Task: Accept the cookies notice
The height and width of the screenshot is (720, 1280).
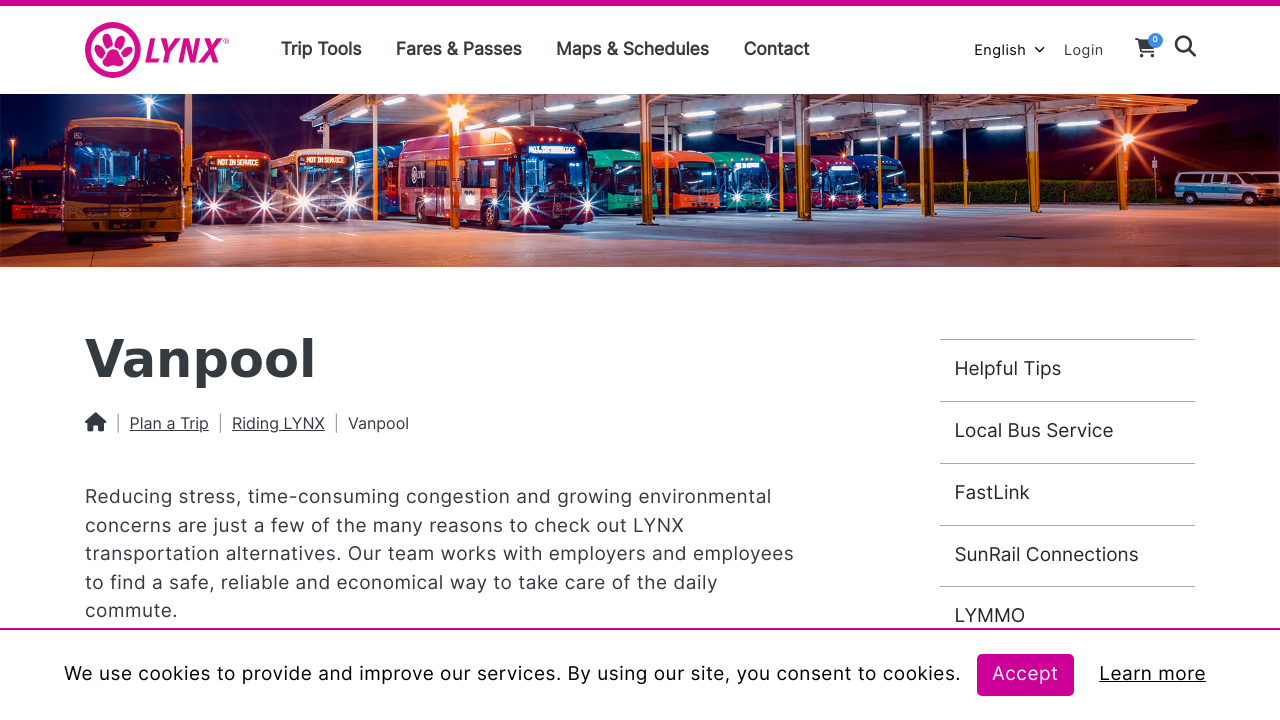Action: (x=1025, y=675)
